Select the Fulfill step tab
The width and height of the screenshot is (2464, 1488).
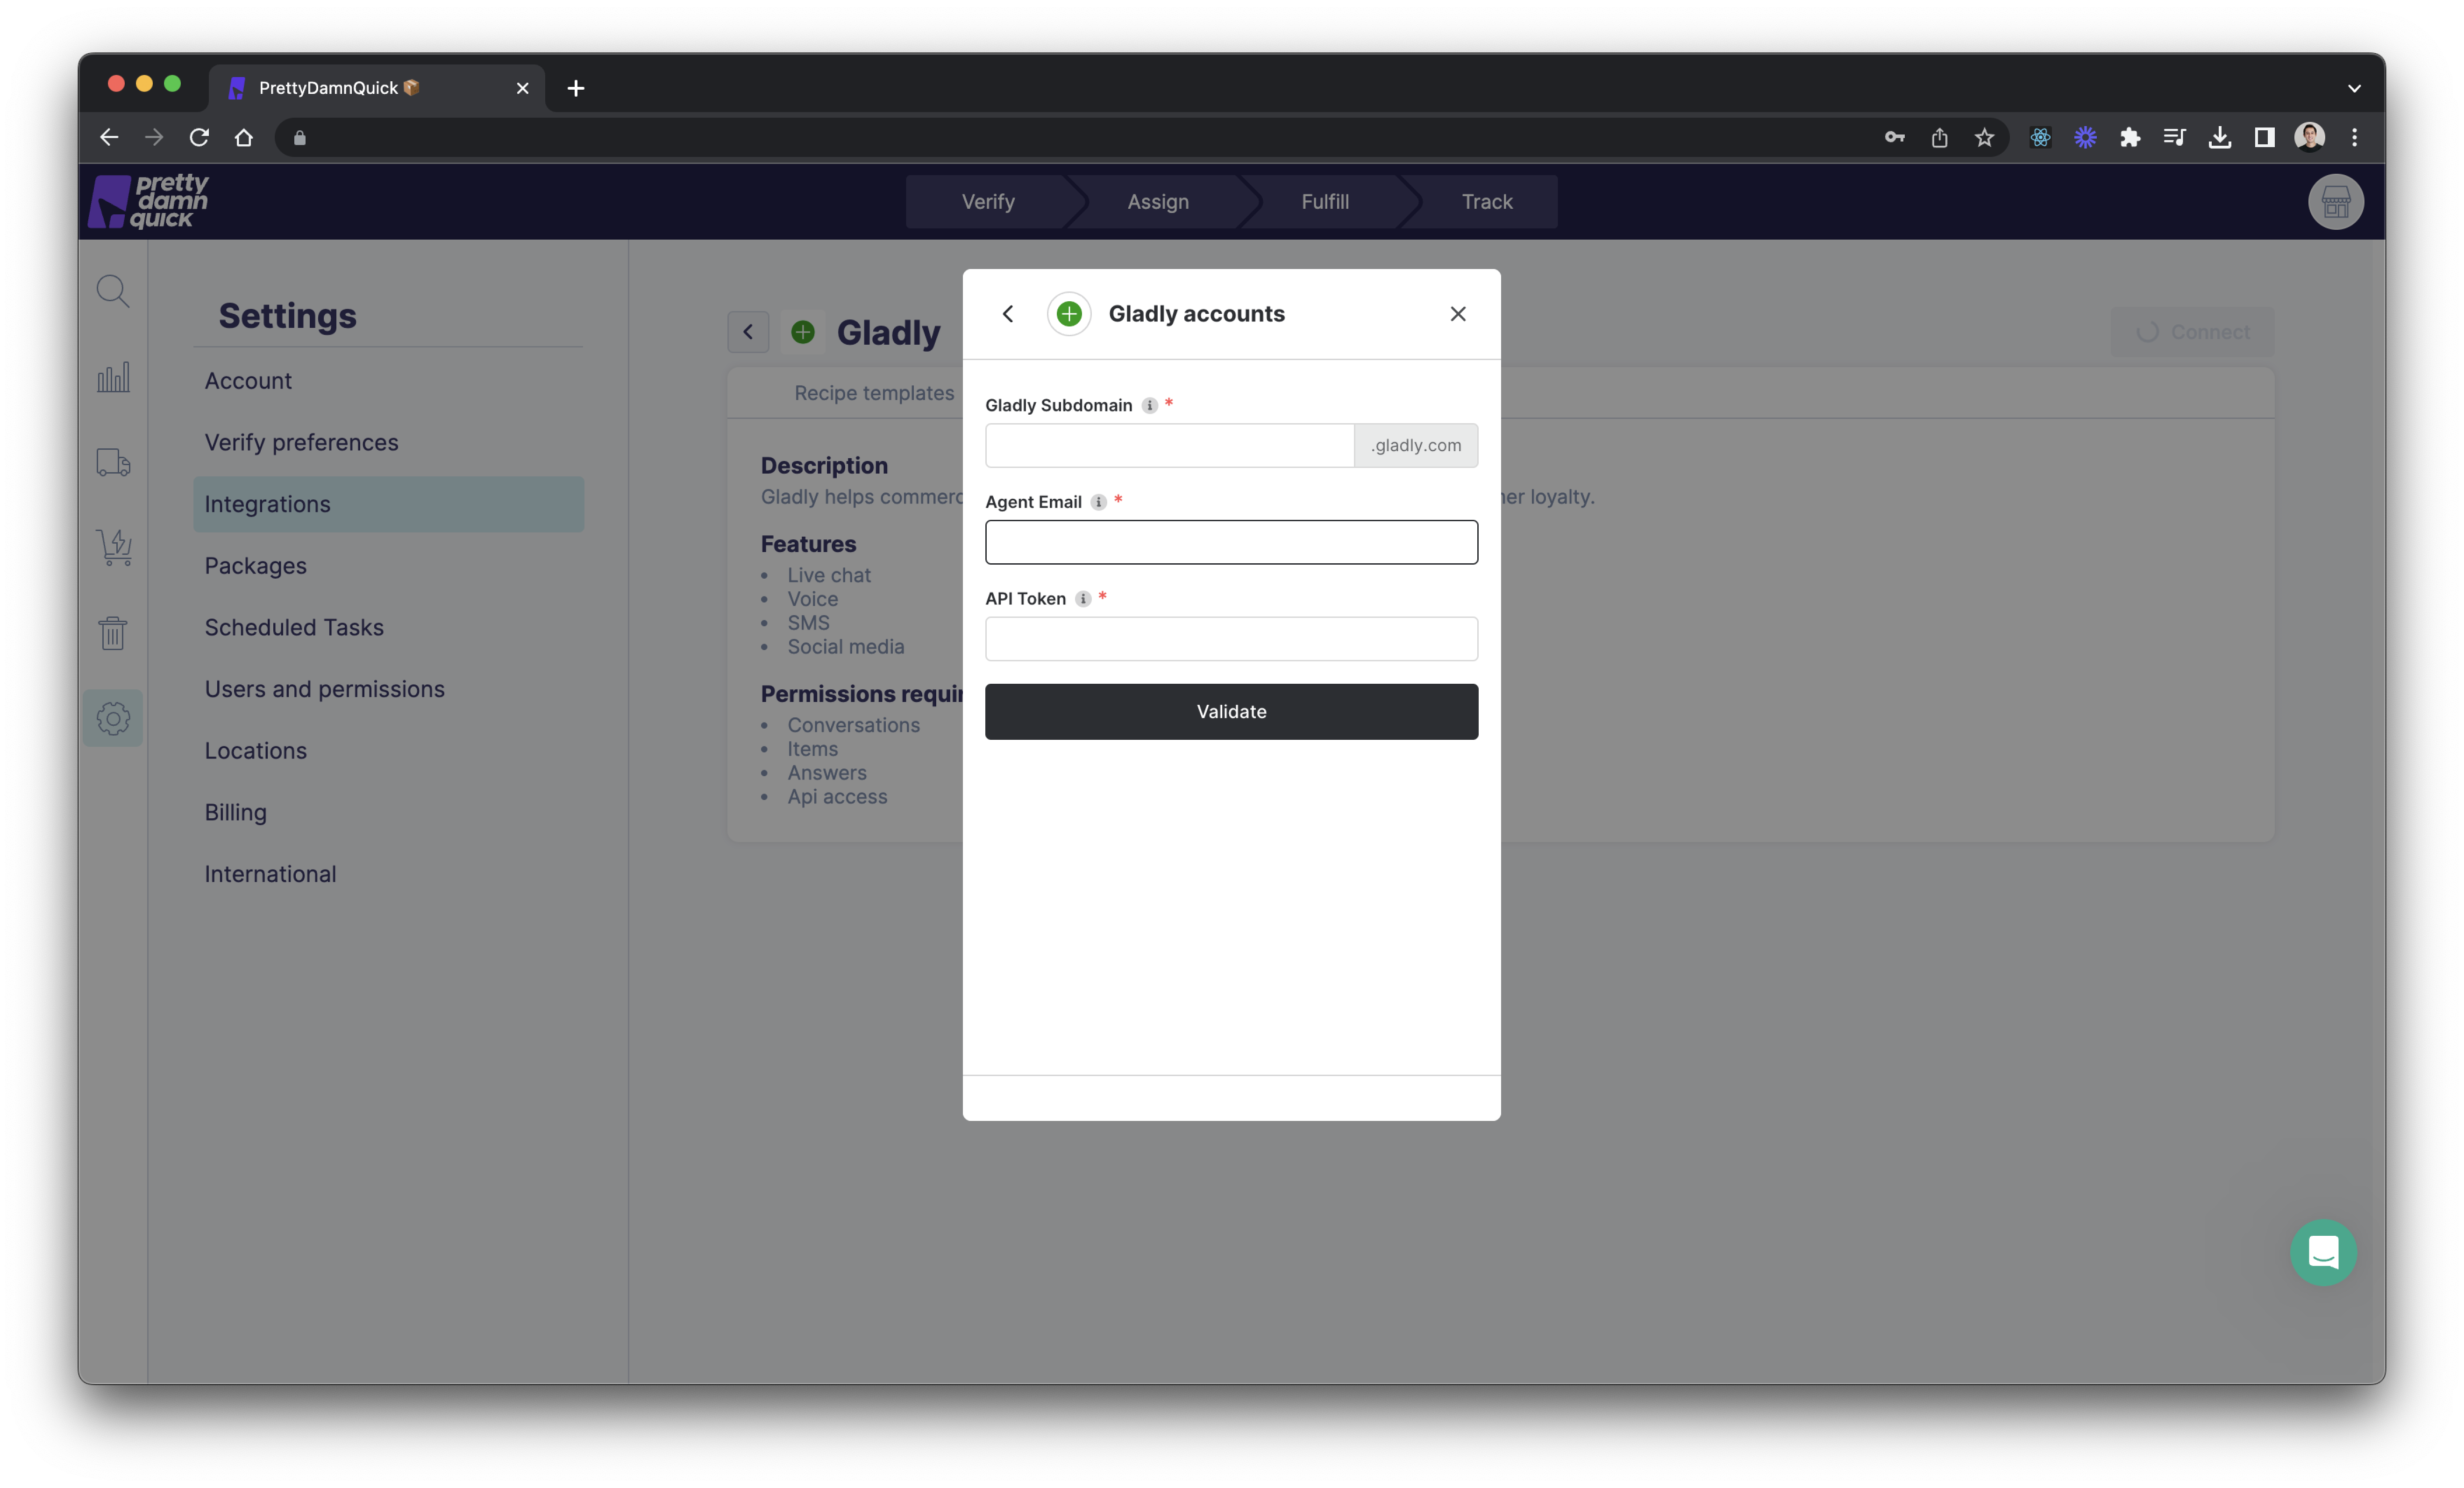point(1324,202)
